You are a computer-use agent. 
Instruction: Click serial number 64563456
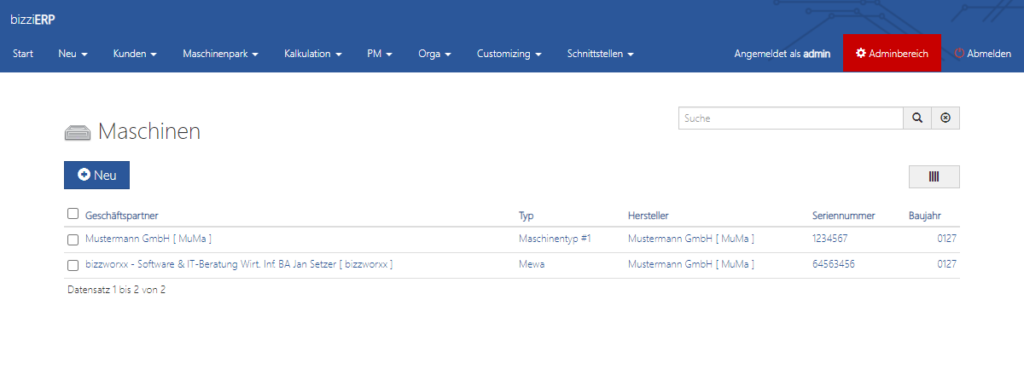point(833,265)
